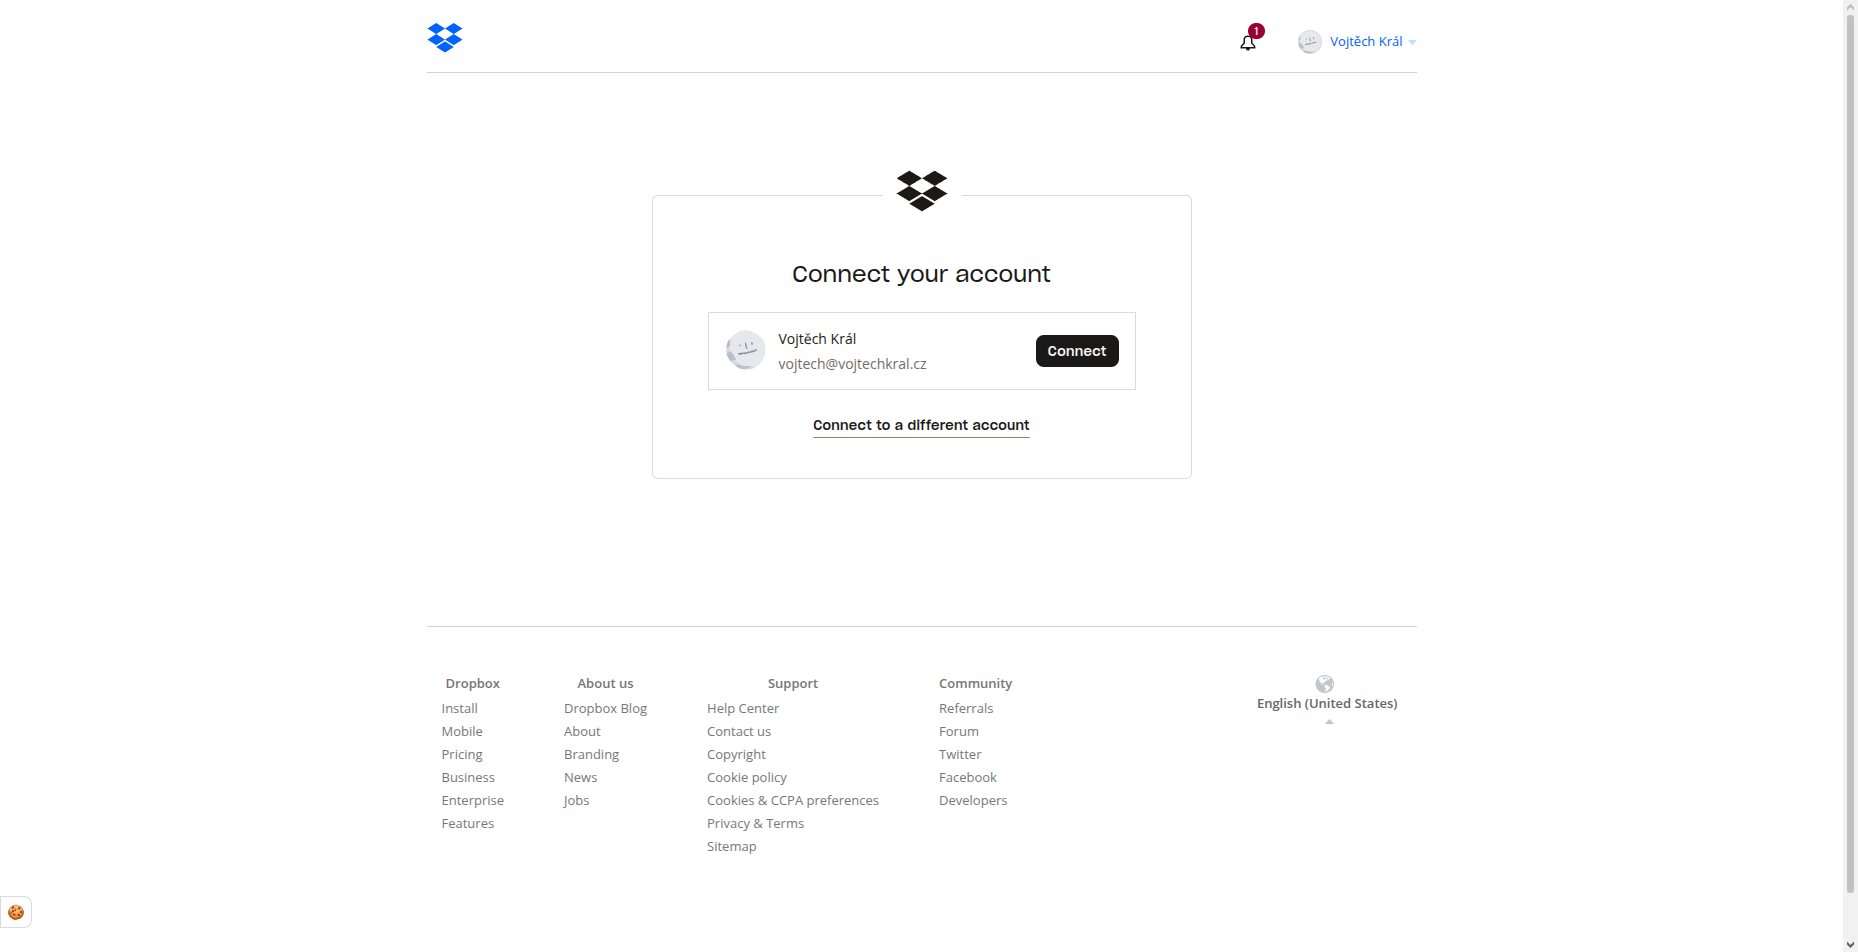Open the Forum link
The width and height of the screenshot is (1858, 952).
(x=959, y=731)
